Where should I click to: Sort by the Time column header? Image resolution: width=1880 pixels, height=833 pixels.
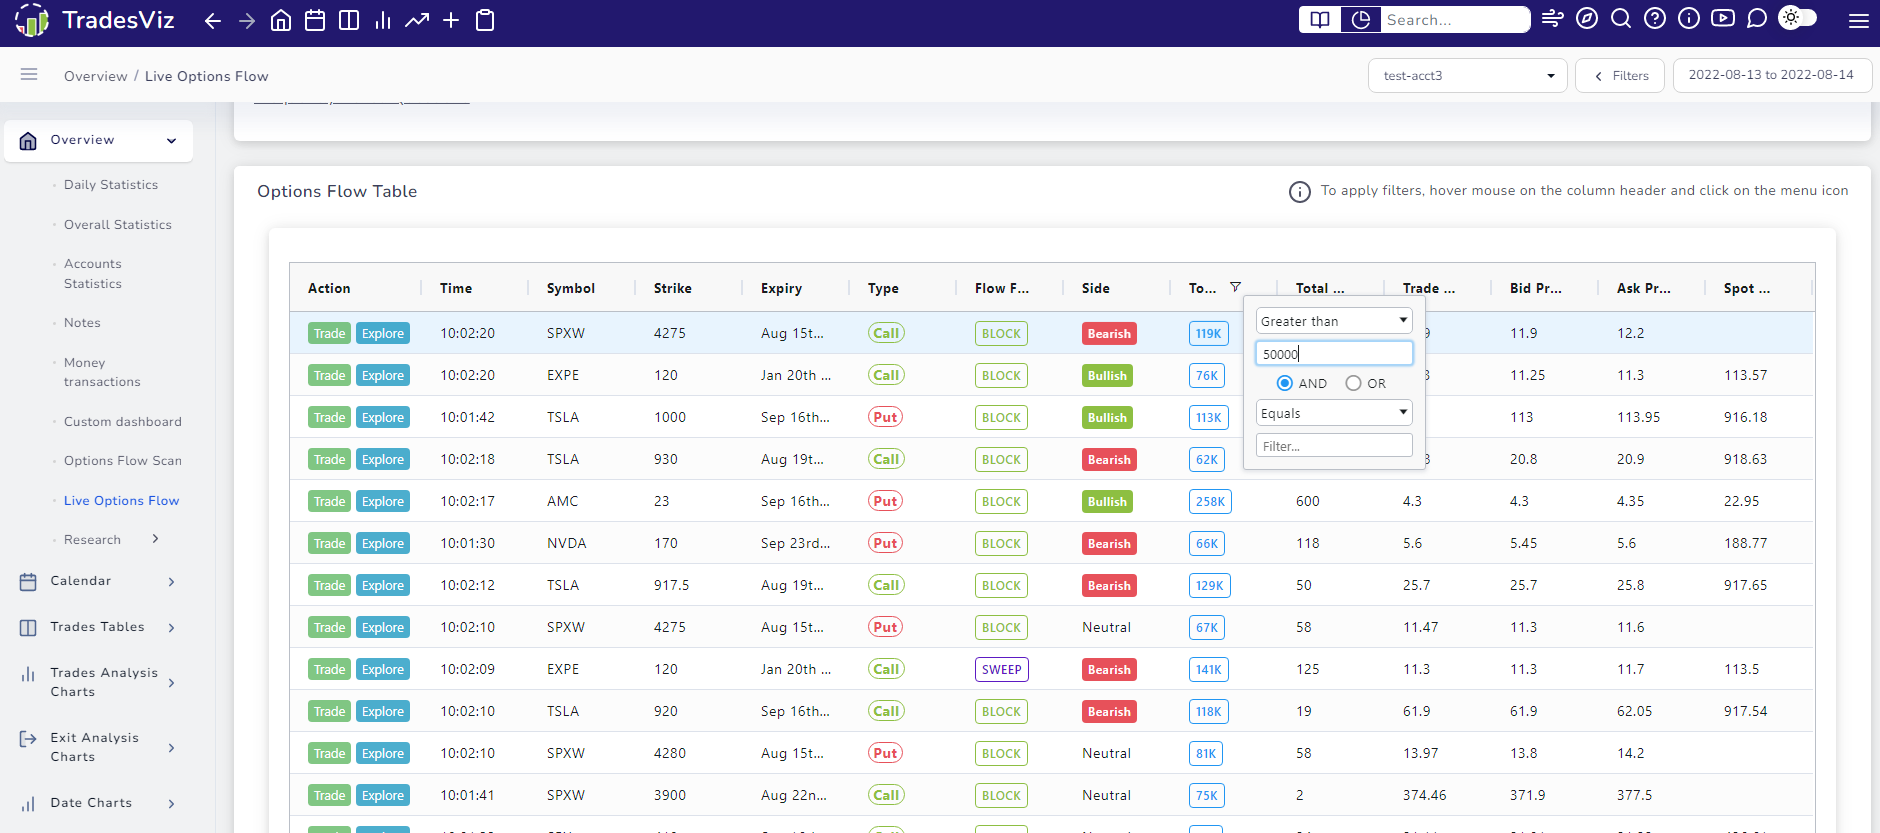456,288
